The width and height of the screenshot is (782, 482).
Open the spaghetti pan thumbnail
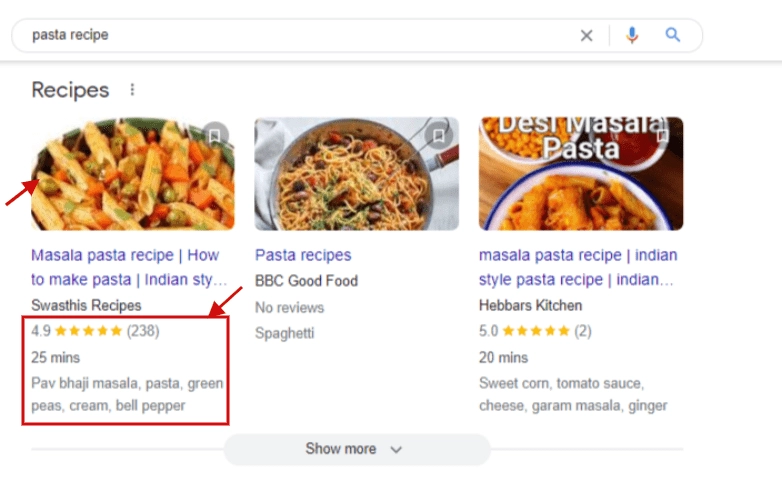(357, 174)
